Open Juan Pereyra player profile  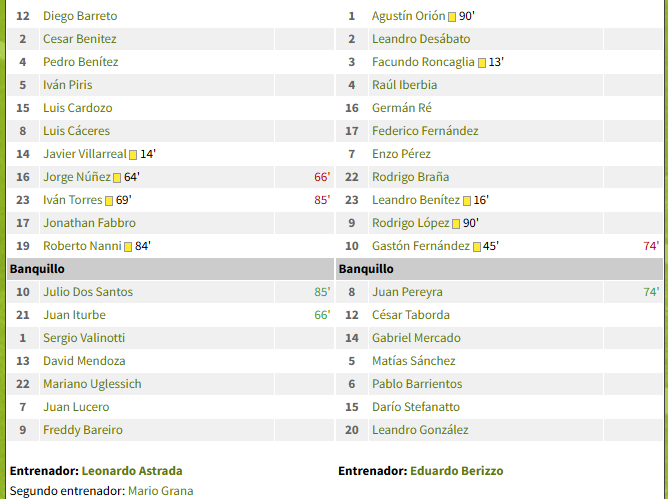coord(407,292)
